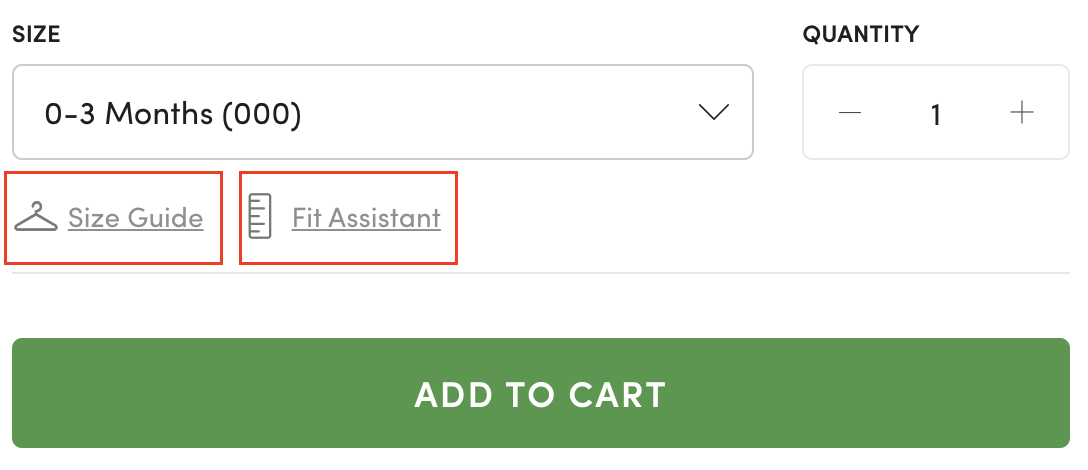Focus the number in the quantity box
The image size is (1088, 470).
click(x=936, y=113)
